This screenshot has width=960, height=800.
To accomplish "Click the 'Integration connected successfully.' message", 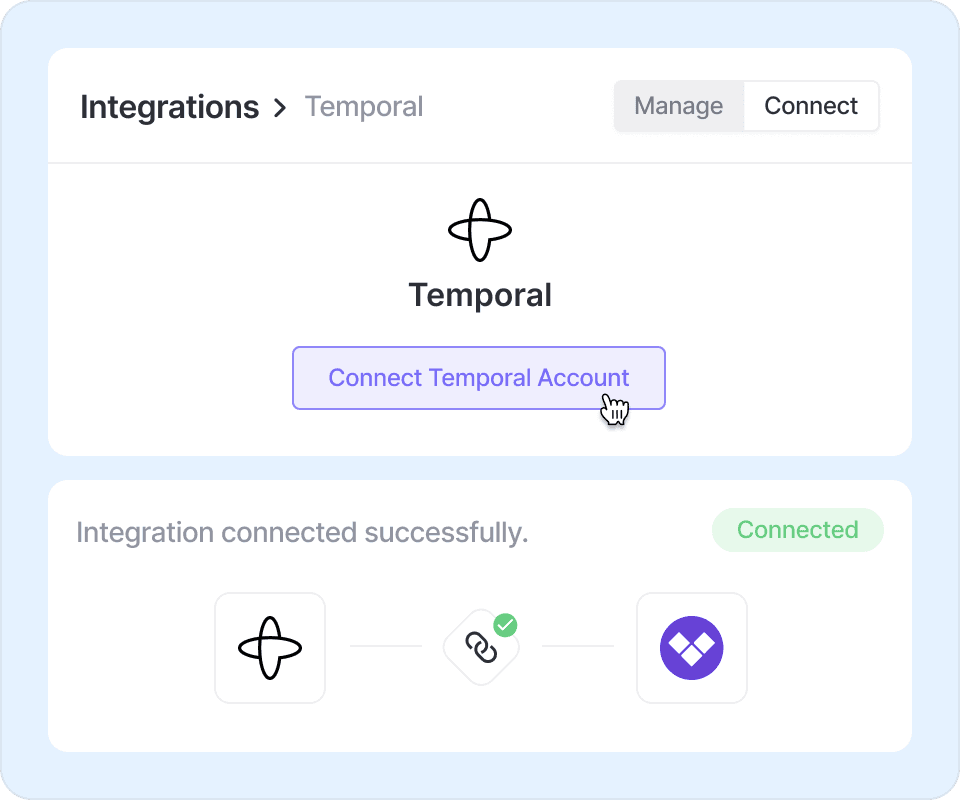I will [302, 533].
